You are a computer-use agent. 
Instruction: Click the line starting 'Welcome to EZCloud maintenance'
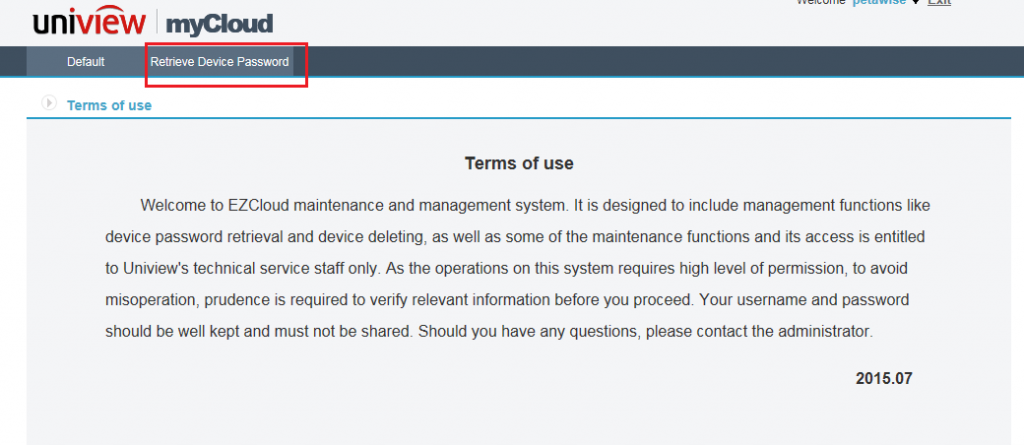[x=535, y=206]
